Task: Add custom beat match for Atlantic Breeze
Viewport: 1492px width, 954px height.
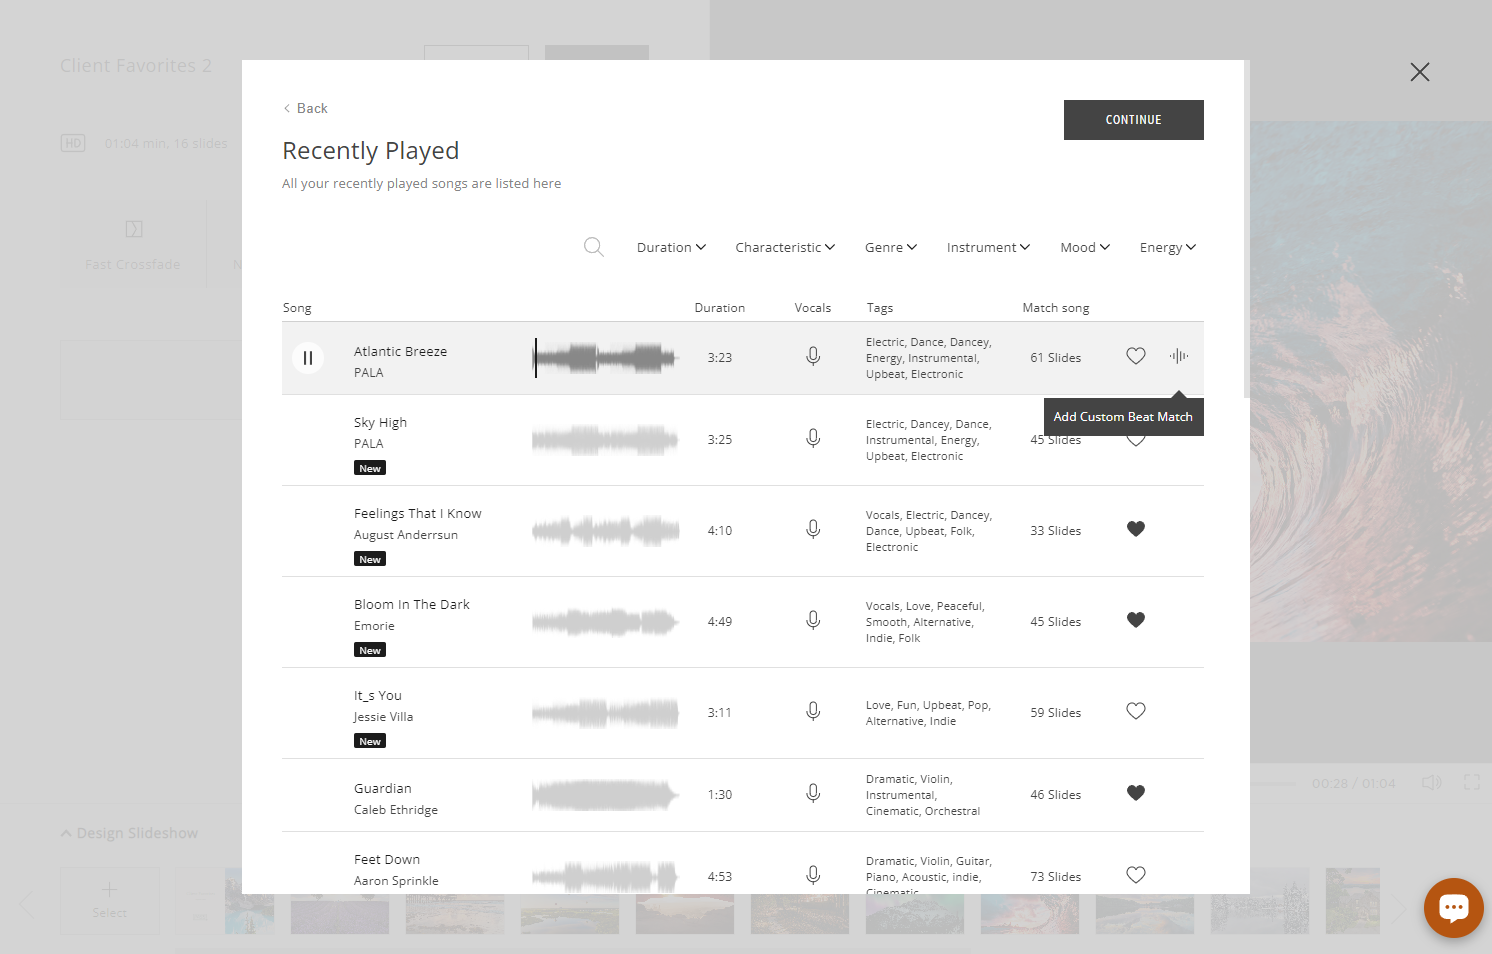Action: (1179, 356)
